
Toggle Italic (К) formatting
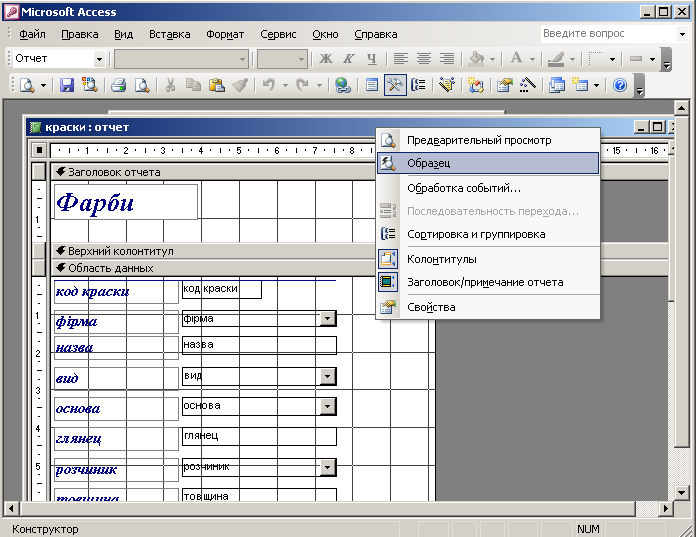point(349,58)
